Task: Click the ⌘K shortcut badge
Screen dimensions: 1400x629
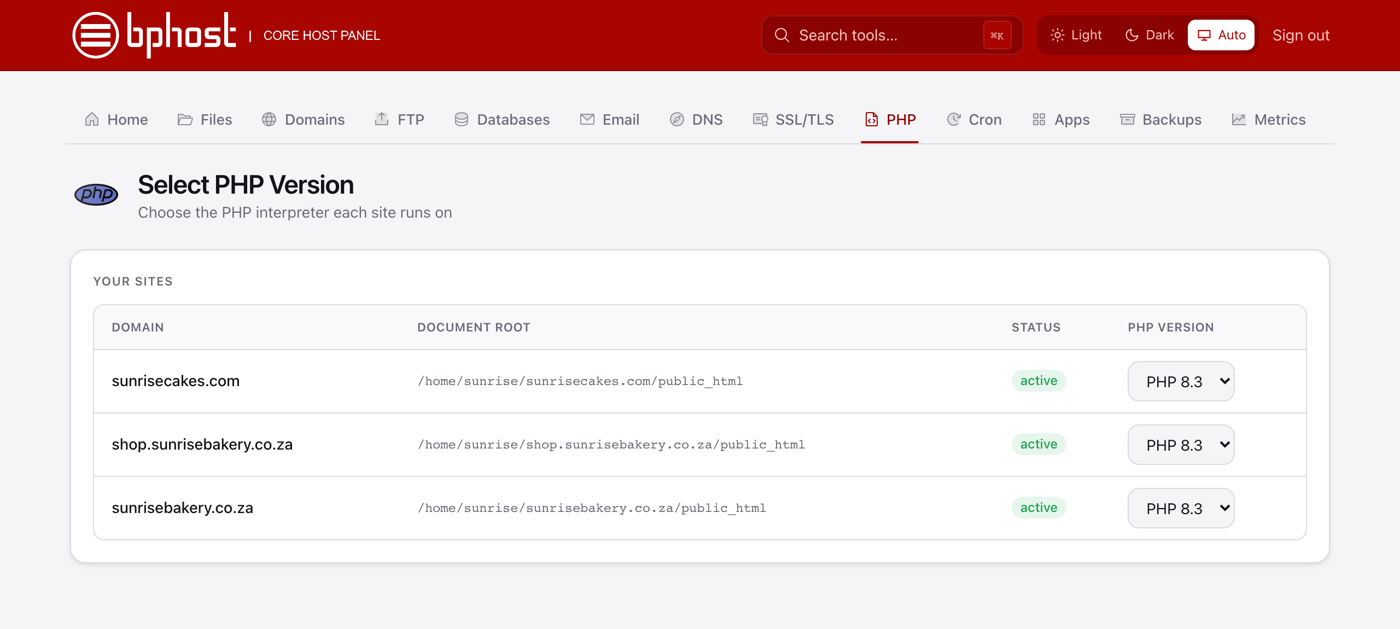Action: coord(997,35)
